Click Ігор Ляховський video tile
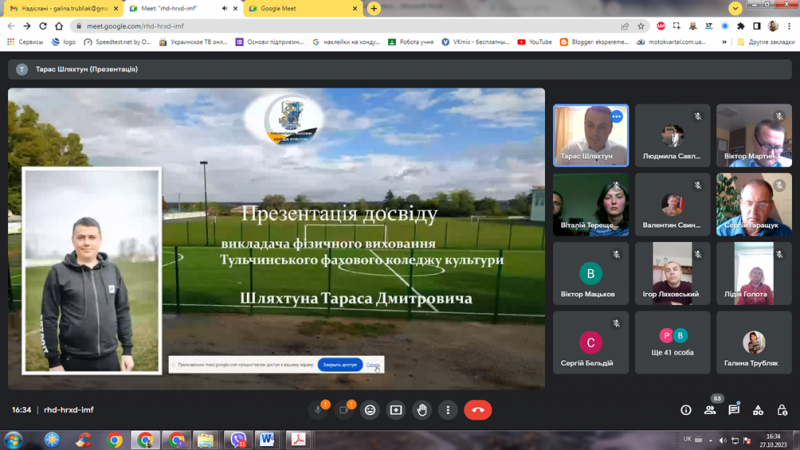This screenshot has height=450, width=800. 672,273
